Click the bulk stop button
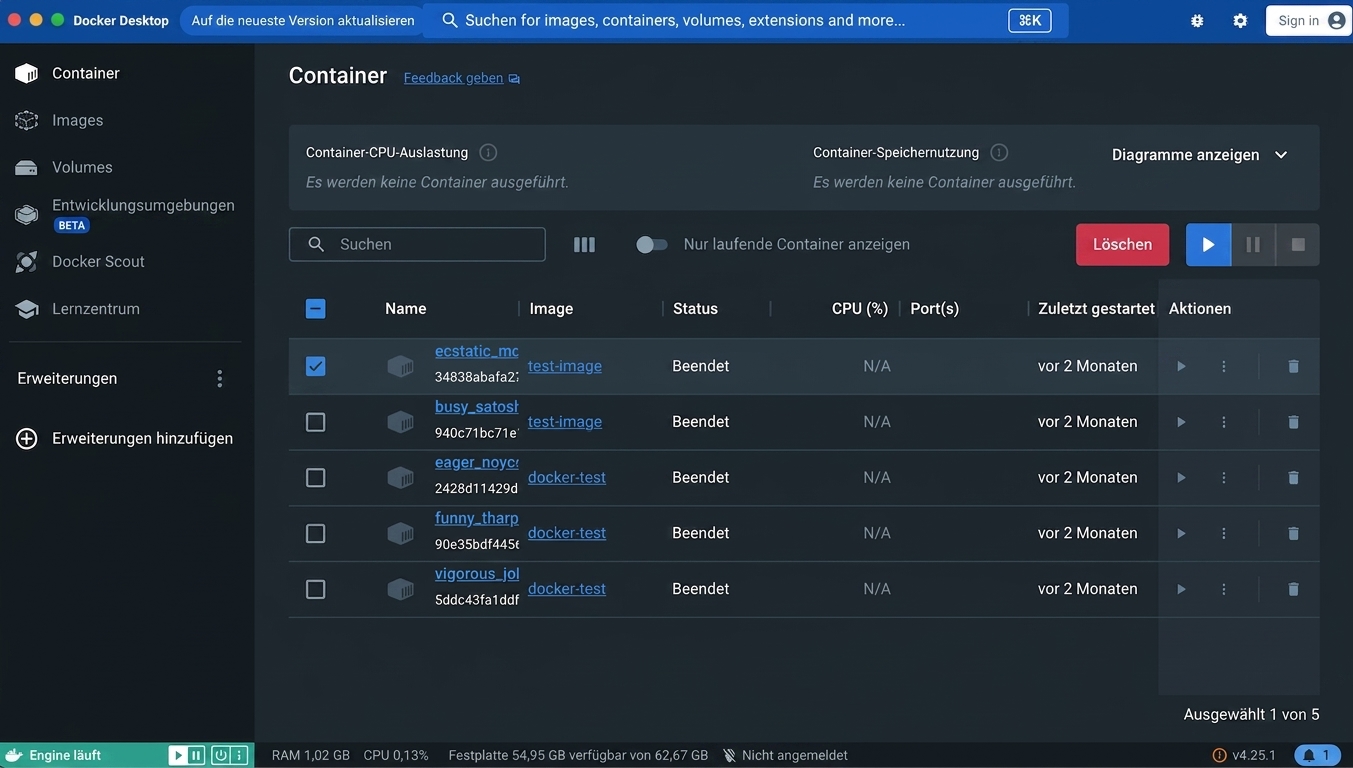Screen dimensions: 1353x768 [1298, 244]
